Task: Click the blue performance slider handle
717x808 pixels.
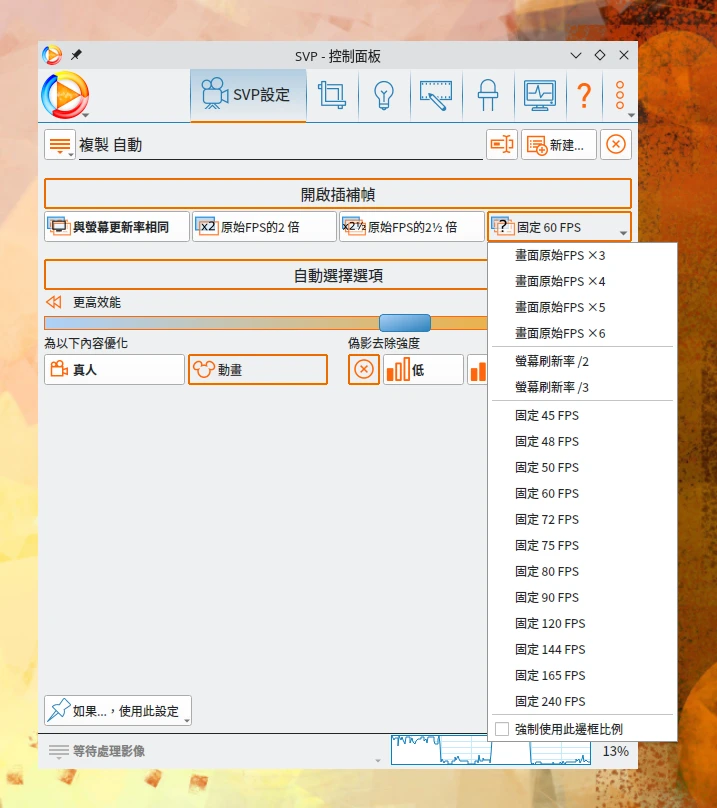Action: [405, 323]
